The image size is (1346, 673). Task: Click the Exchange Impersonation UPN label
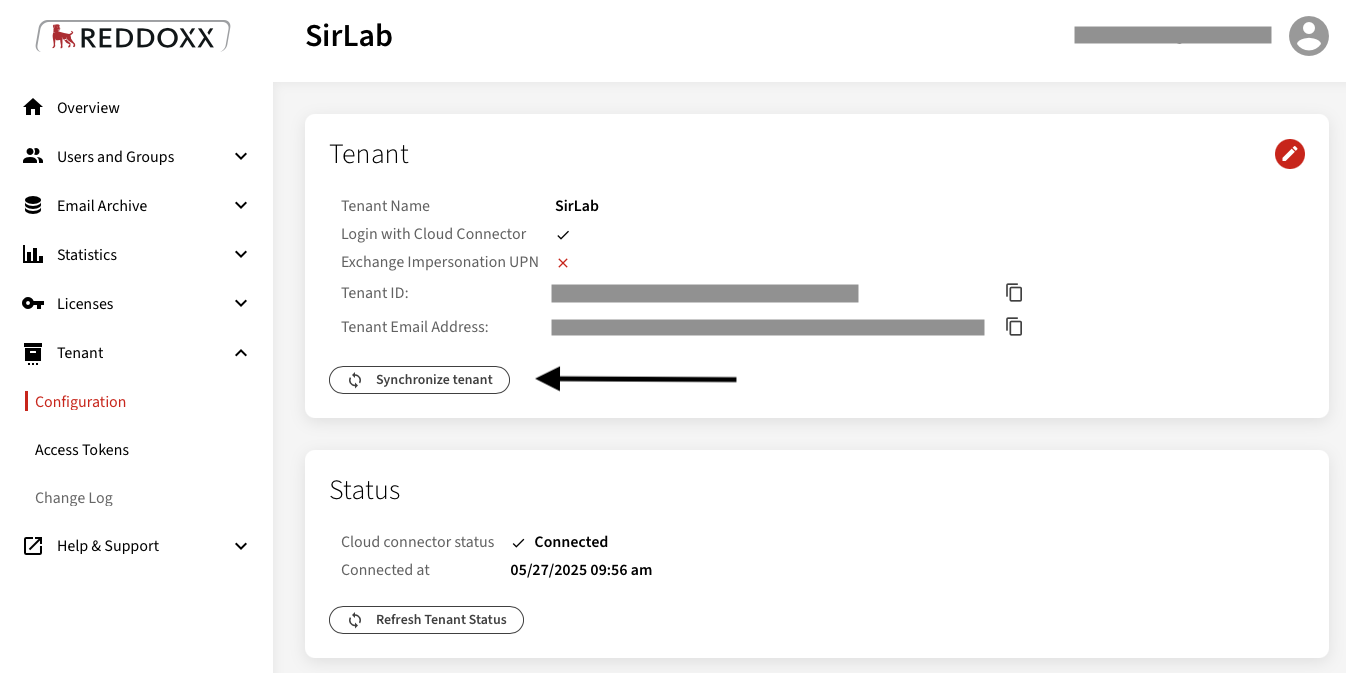click(x=440, y=262)
